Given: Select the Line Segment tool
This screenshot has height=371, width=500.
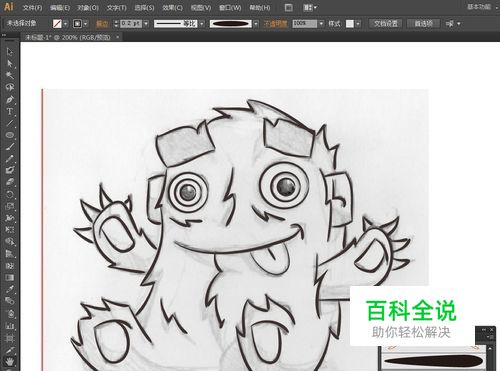Looking at the screenshot, I should (x=10, y=123).
